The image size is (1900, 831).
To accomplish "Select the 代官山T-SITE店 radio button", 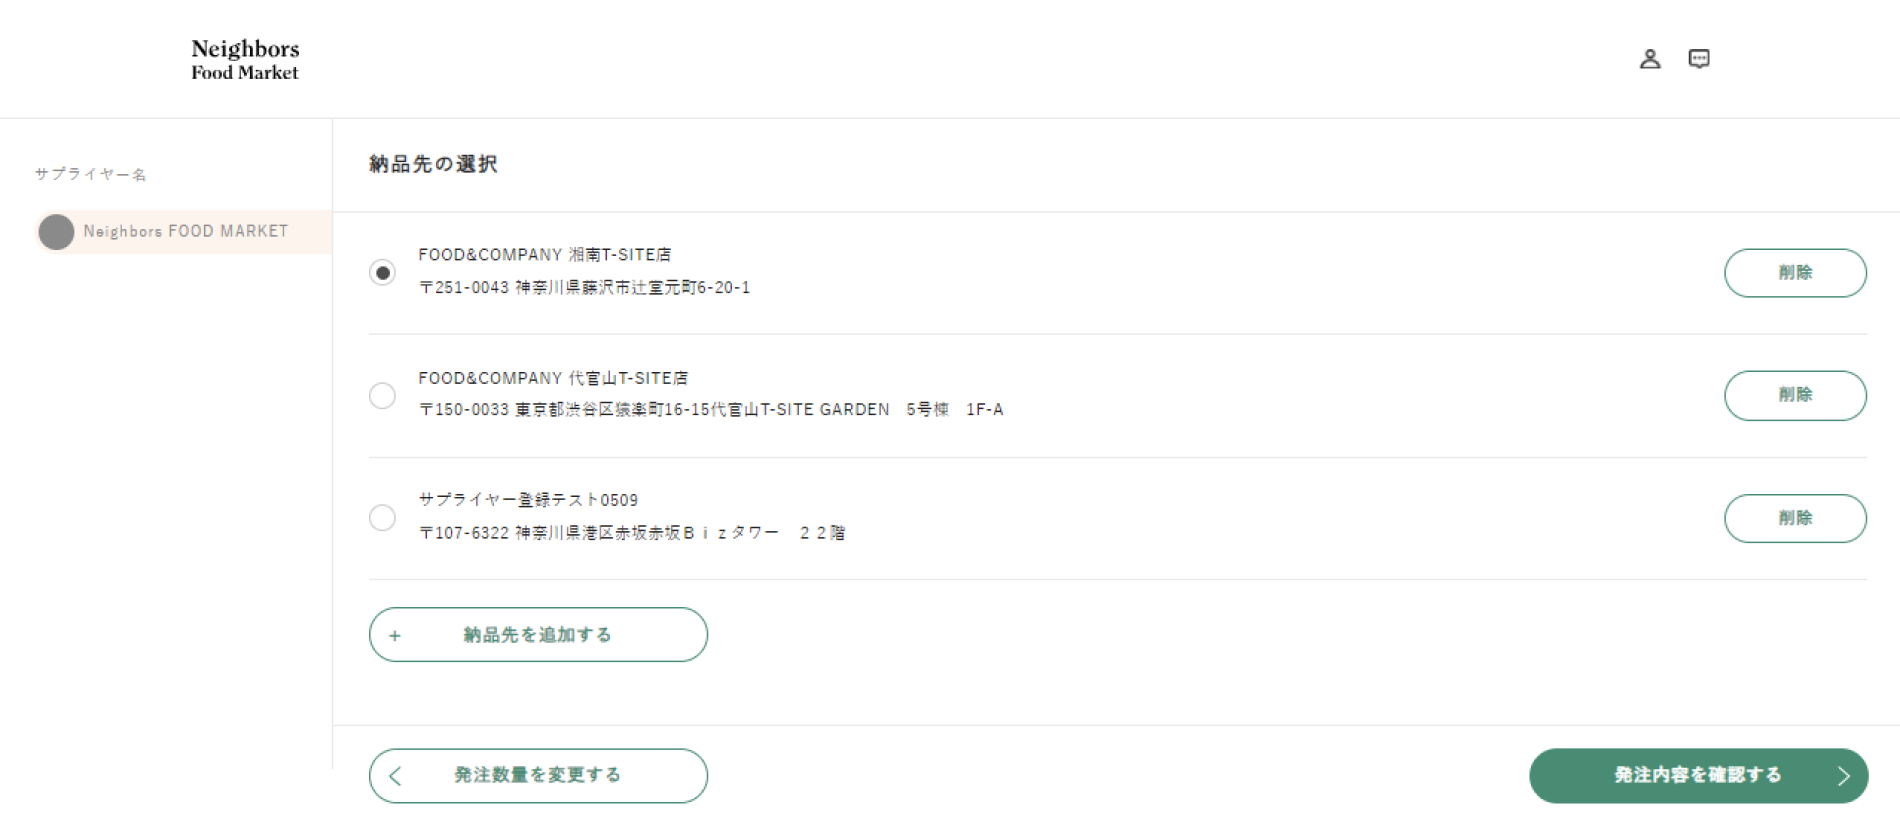I will pyautogui.click(x=382, y=395).
